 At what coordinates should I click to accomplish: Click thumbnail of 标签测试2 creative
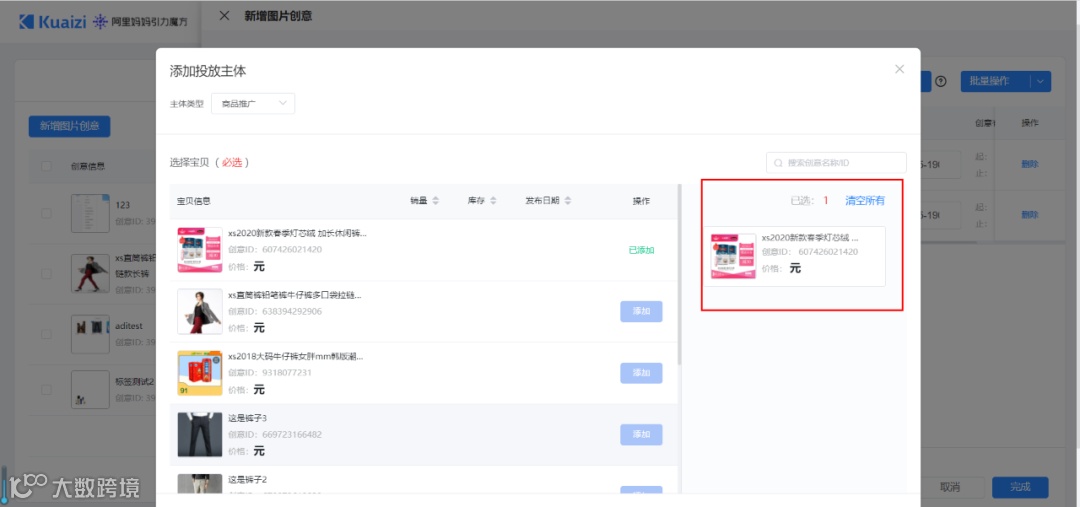click(x=90, y=389)
